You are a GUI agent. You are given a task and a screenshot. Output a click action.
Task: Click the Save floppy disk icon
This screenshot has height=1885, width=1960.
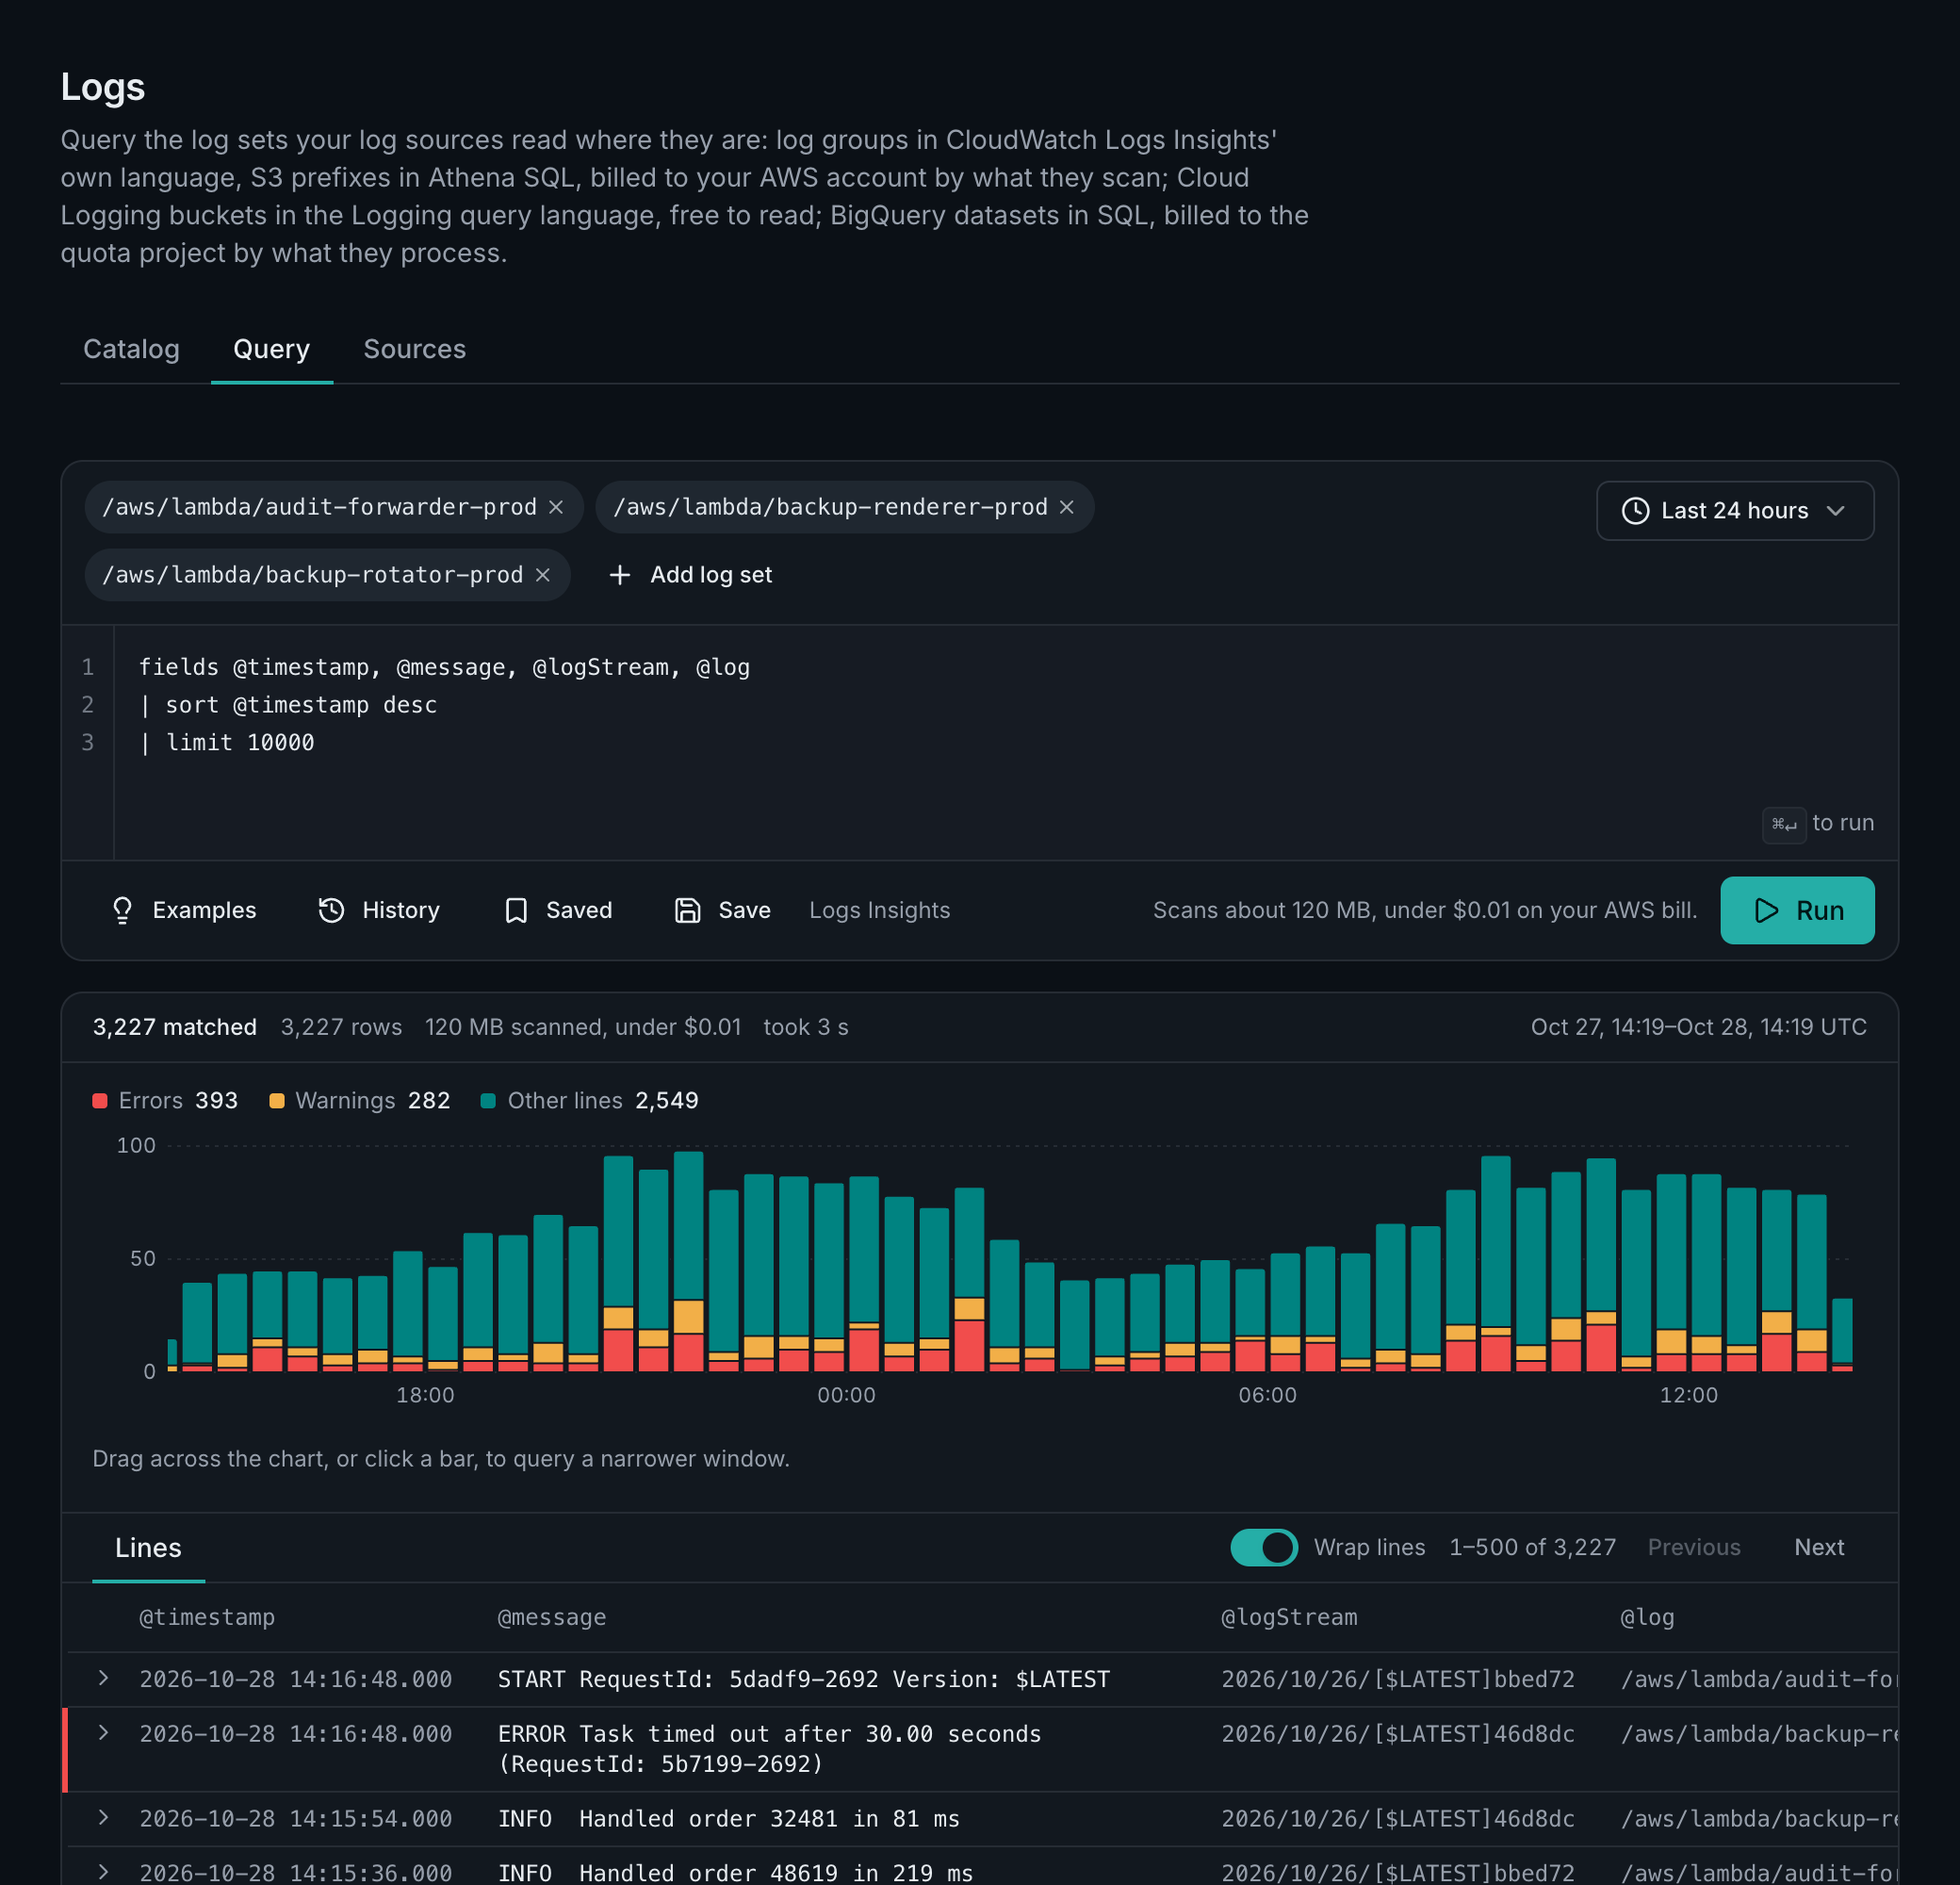tap(688, 910)
